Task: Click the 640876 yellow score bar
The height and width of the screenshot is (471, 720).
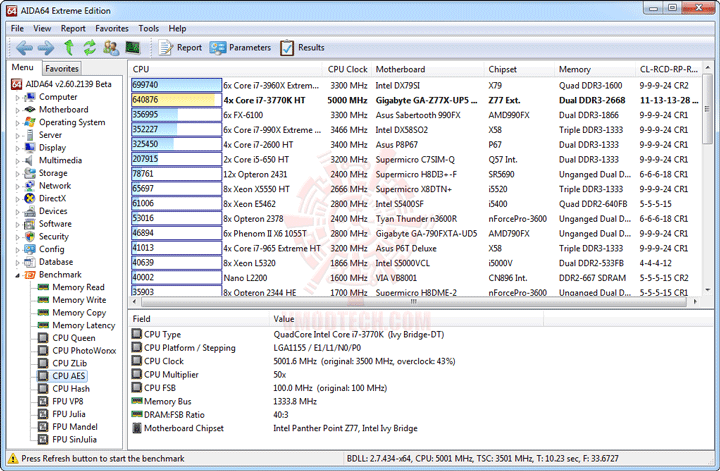Action: point(176,100)
